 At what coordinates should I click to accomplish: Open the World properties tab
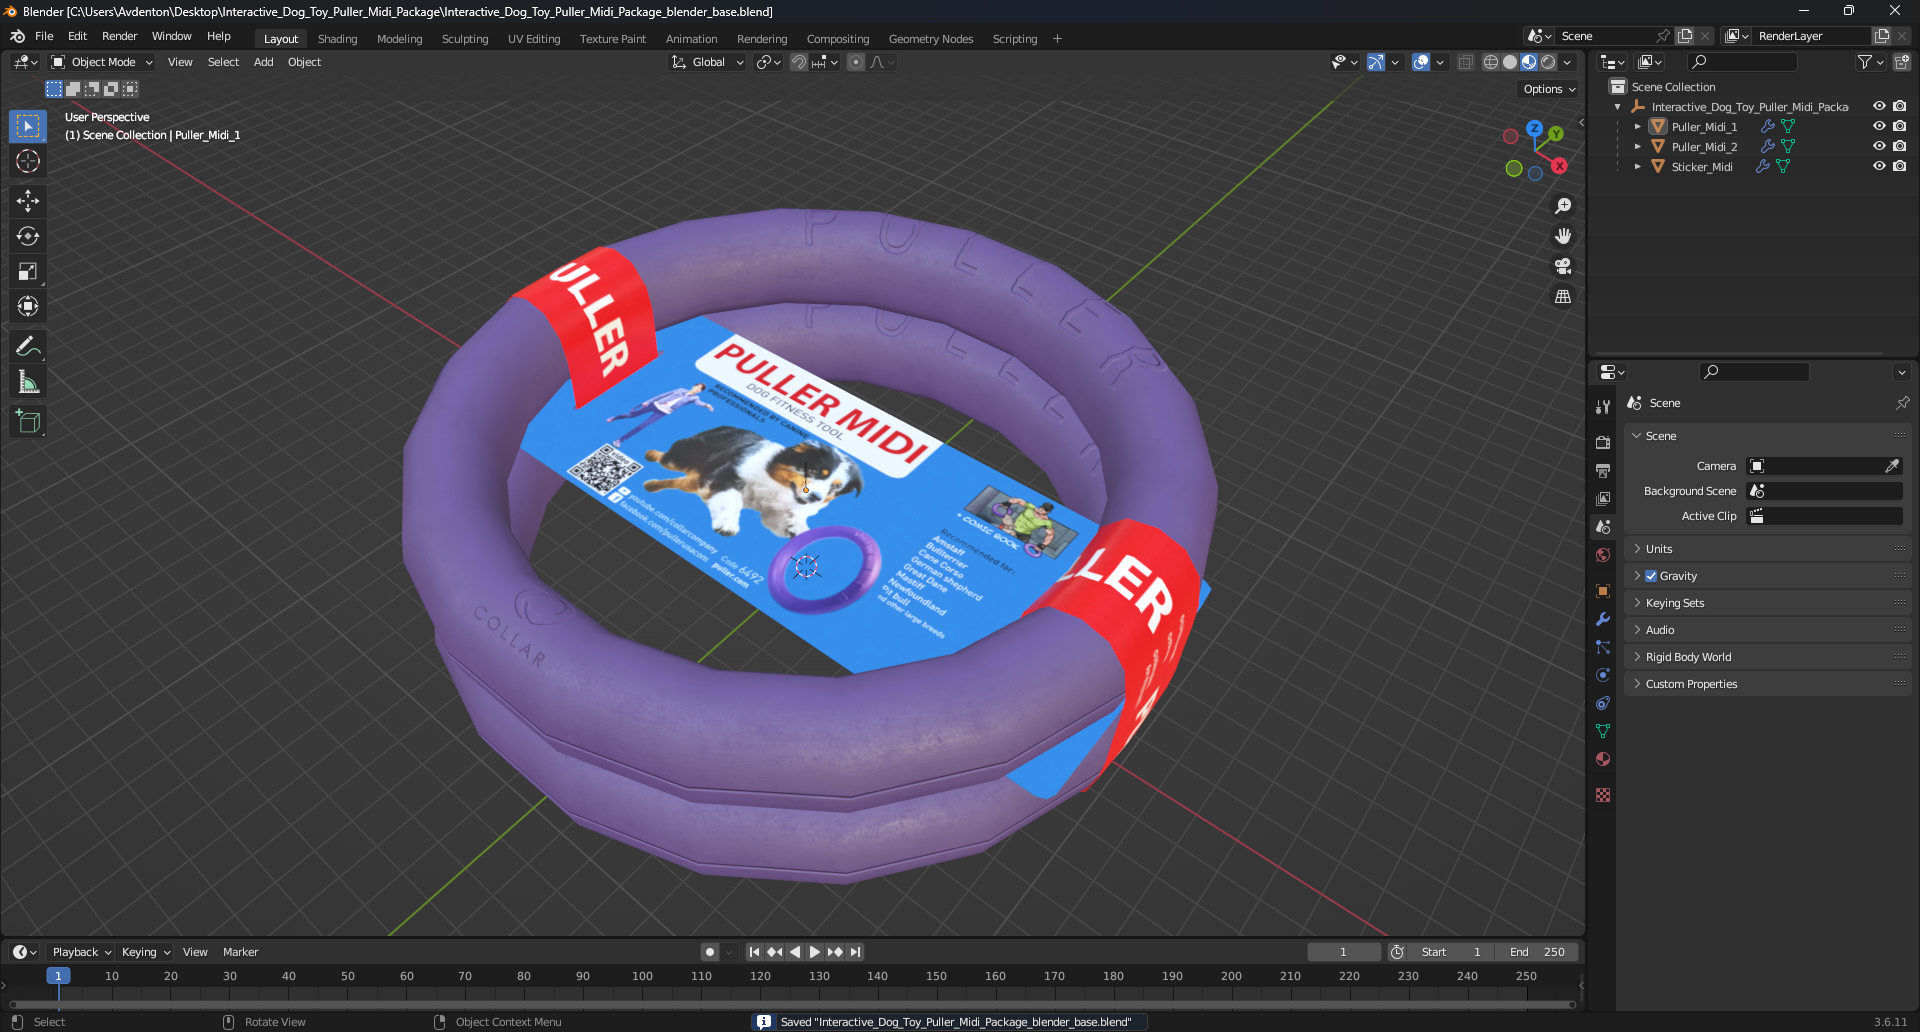pyautogui.click(x=1603, y=555)
